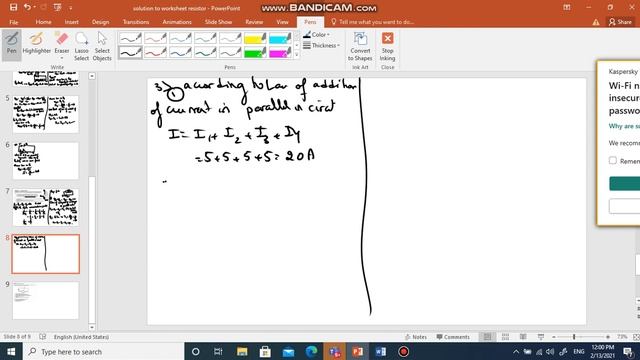Switch to the View tab
The width and height of the screenshot is (640, 360).
click(x=282, y=22)
